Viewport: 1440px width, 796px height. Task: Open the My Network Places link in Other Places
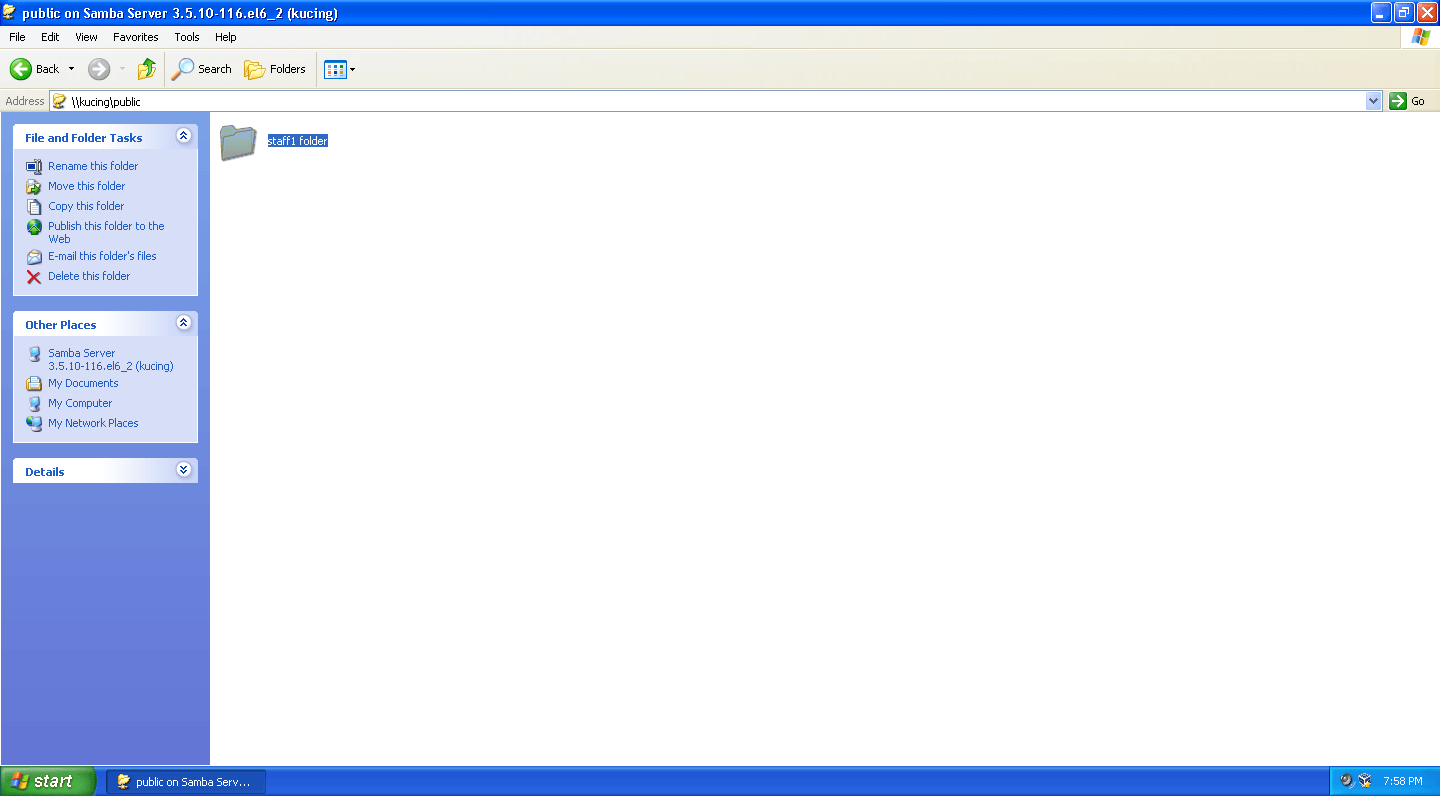(93, 423)
